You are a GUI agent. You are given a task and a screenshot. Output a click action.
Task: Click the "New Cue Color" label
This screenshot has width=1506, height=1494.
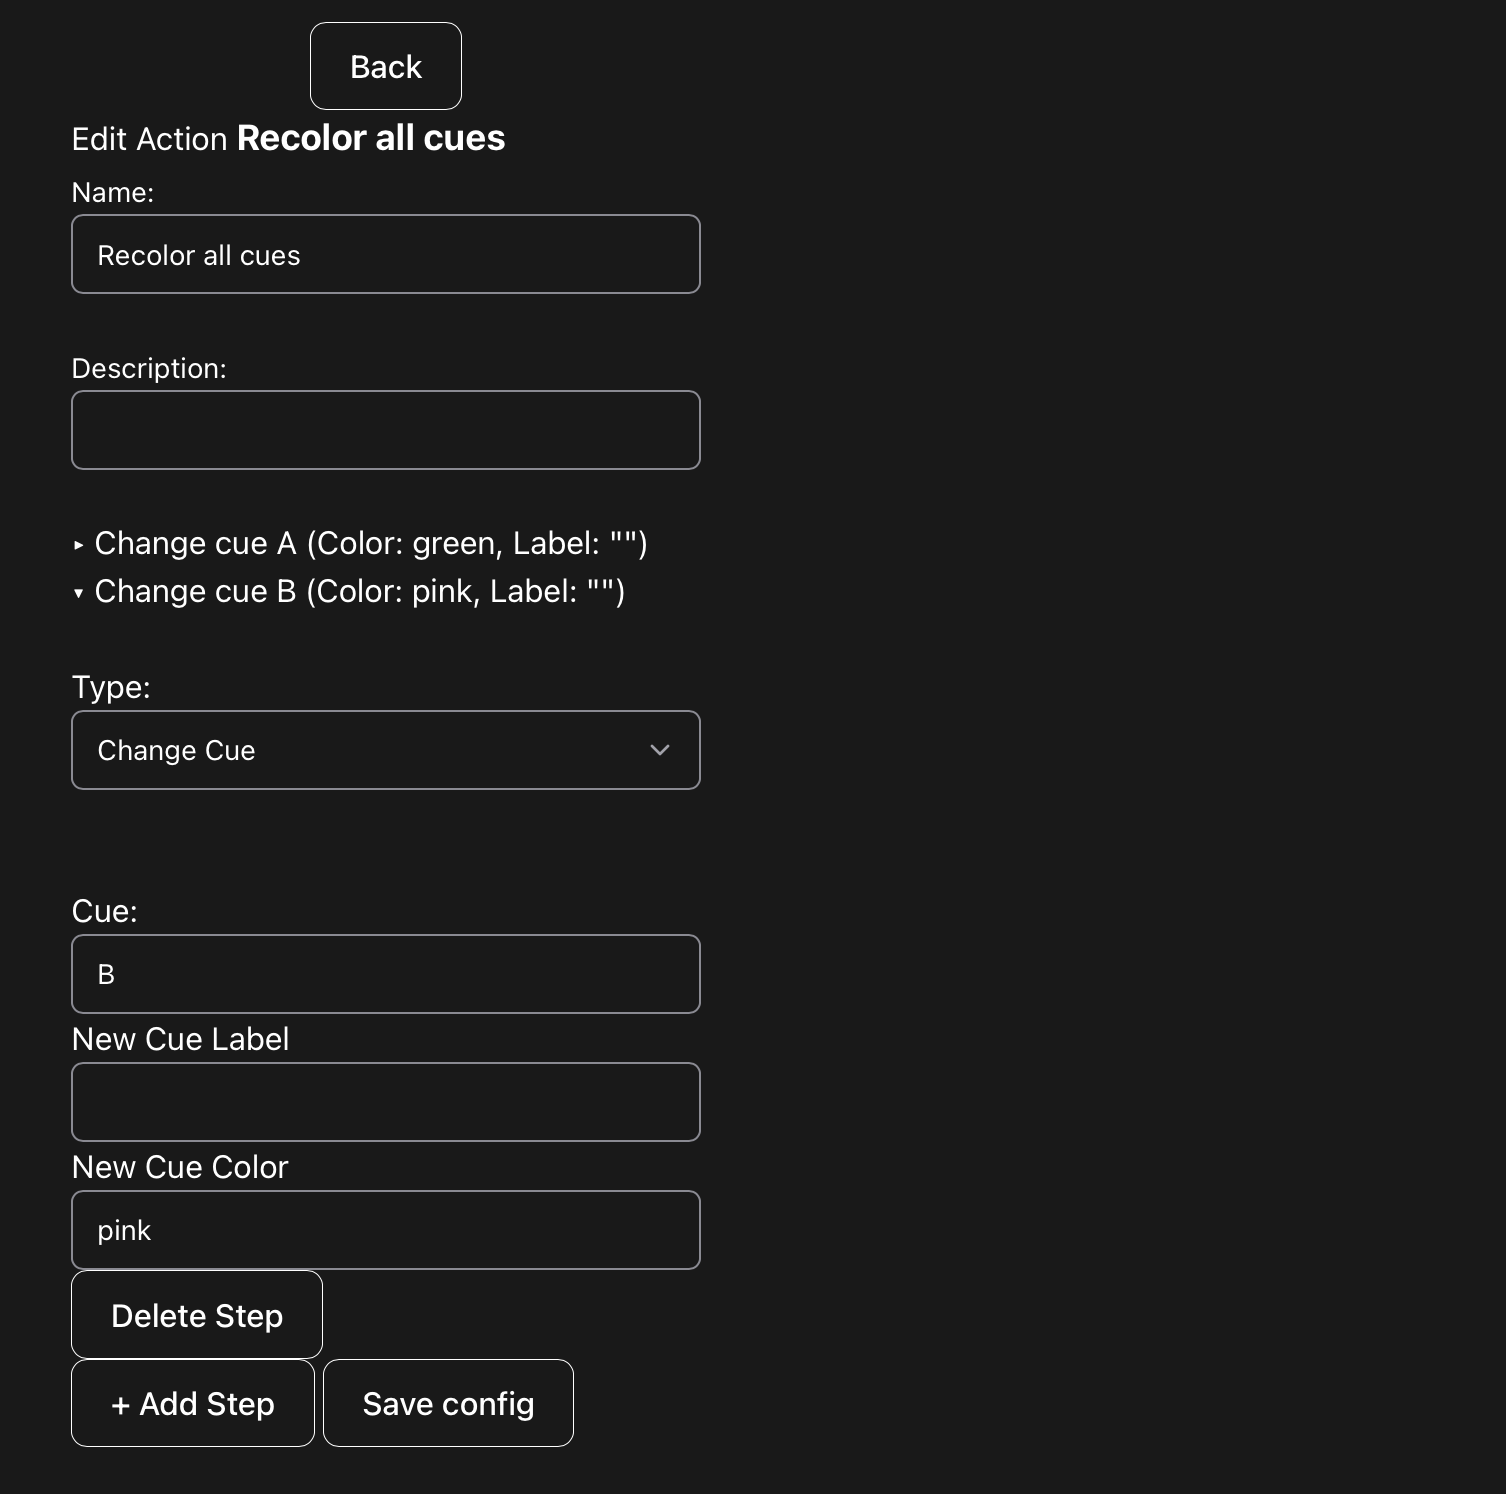click(x=180, y=1167)
